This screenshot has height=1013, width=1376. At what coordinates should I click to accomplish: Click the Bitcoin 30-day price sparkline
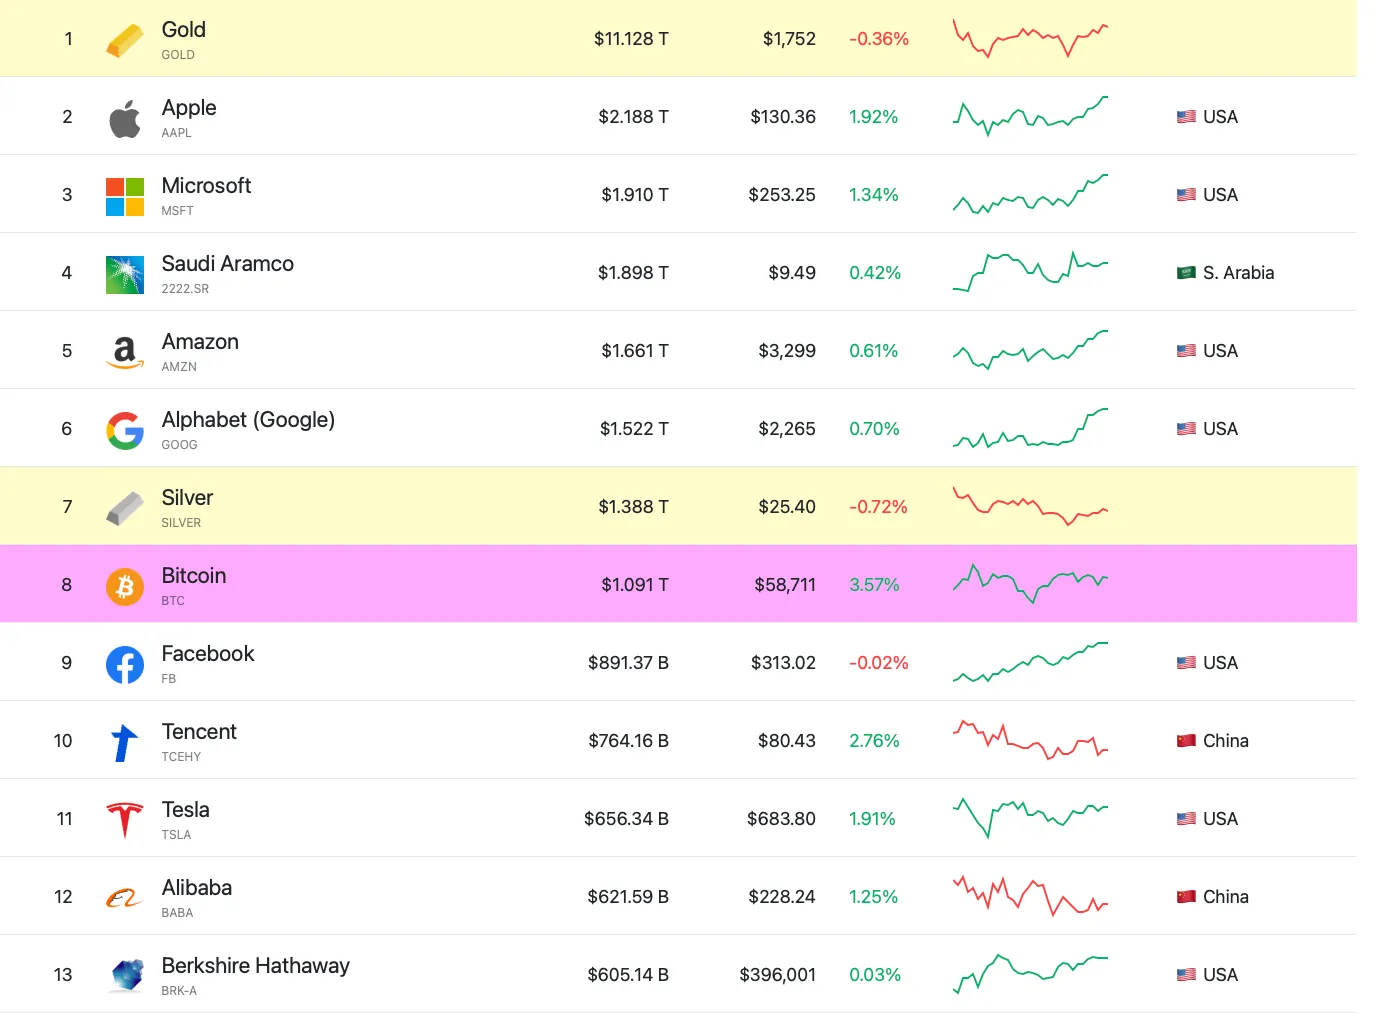tap(1030, 584)
